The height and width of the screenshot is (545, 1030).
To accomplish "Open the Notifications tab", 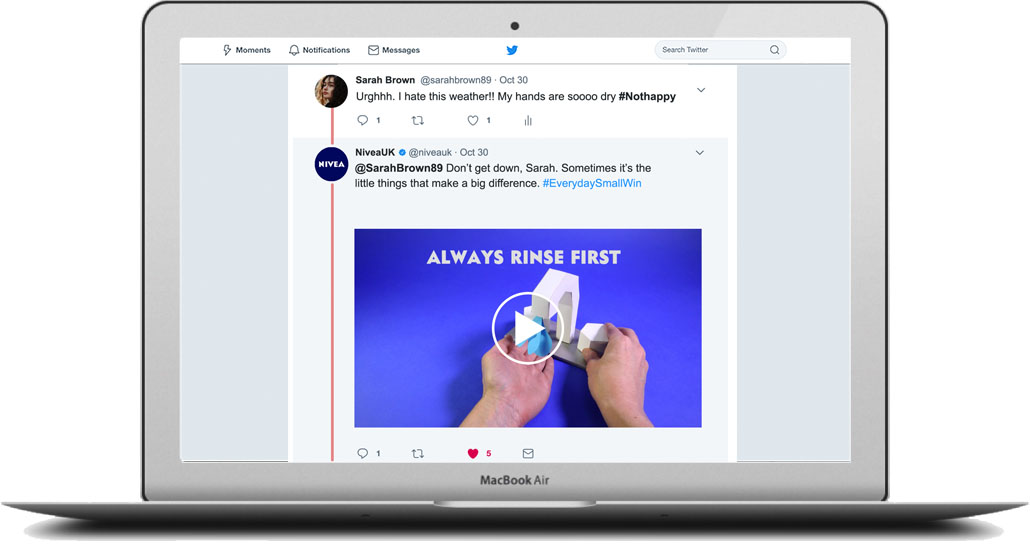I will pyautogui.click(x=319, y=50).
